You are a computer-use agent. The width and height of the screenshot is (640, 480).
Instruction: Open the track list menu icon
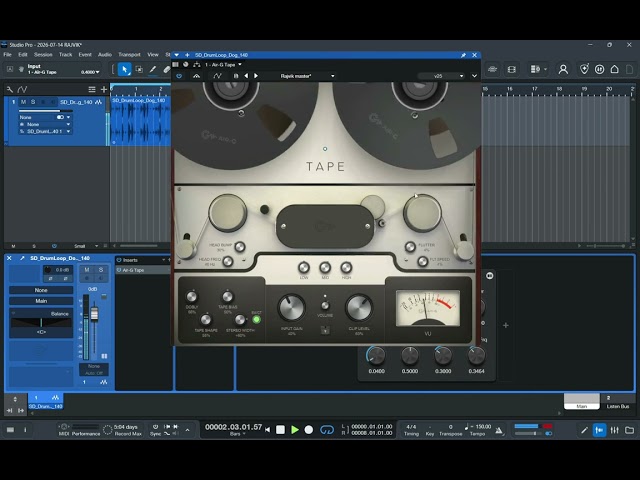[92, 89]
